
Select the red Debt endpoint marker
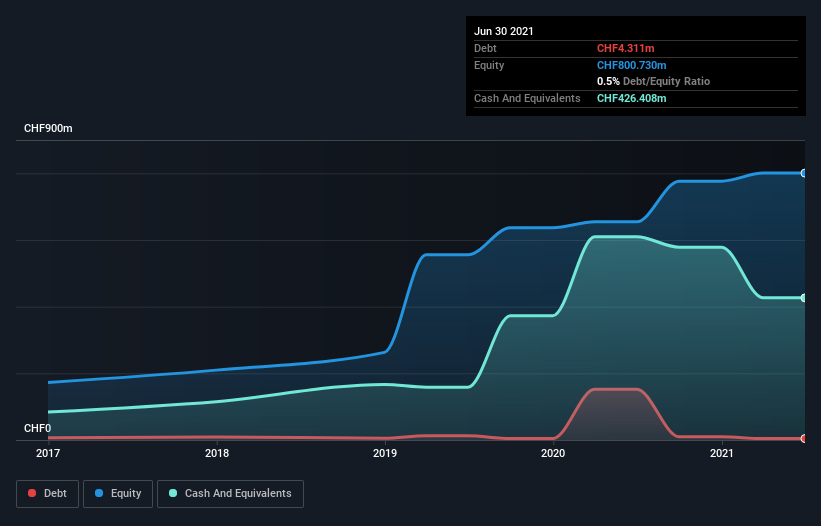(x=804, y=439)
